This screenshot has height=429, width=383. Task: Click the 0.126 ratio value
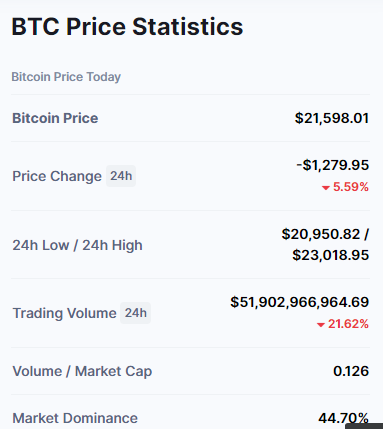[351, 371]
